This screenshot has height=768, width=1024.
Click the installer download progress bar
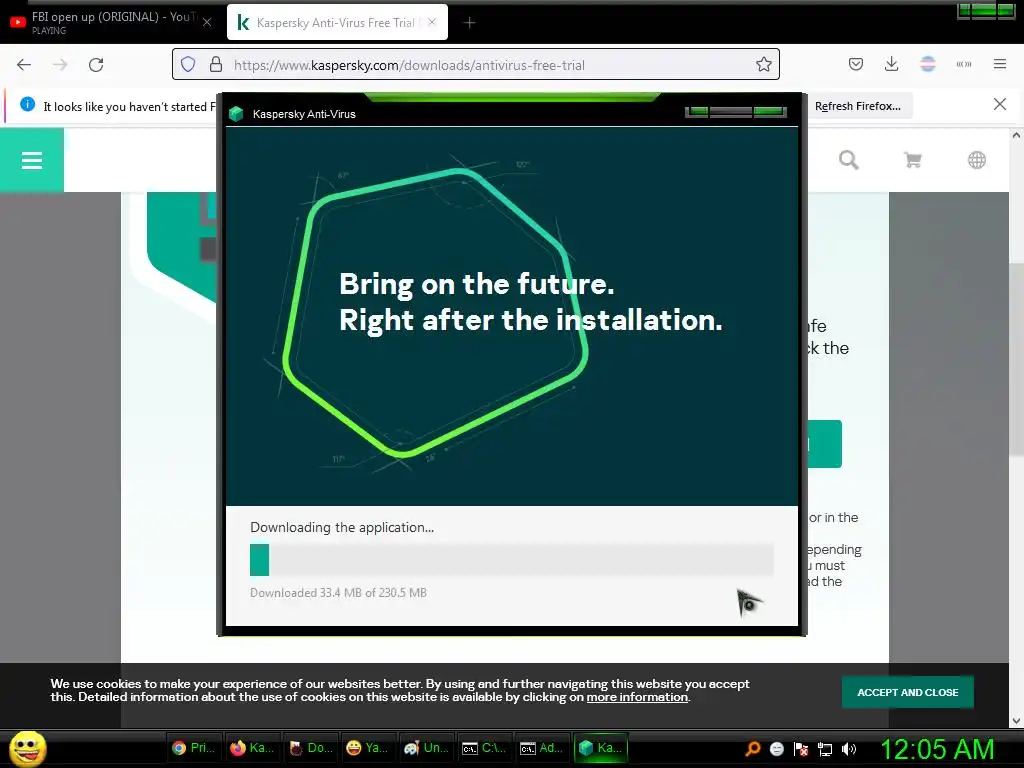(511, 560)
